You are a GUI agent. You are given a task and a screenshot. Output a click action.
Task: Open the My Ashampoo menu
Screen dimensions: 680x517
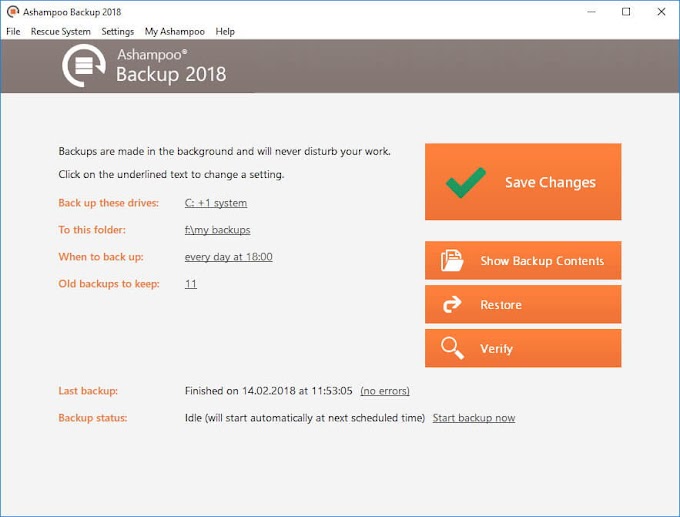(x=175, y=32)
